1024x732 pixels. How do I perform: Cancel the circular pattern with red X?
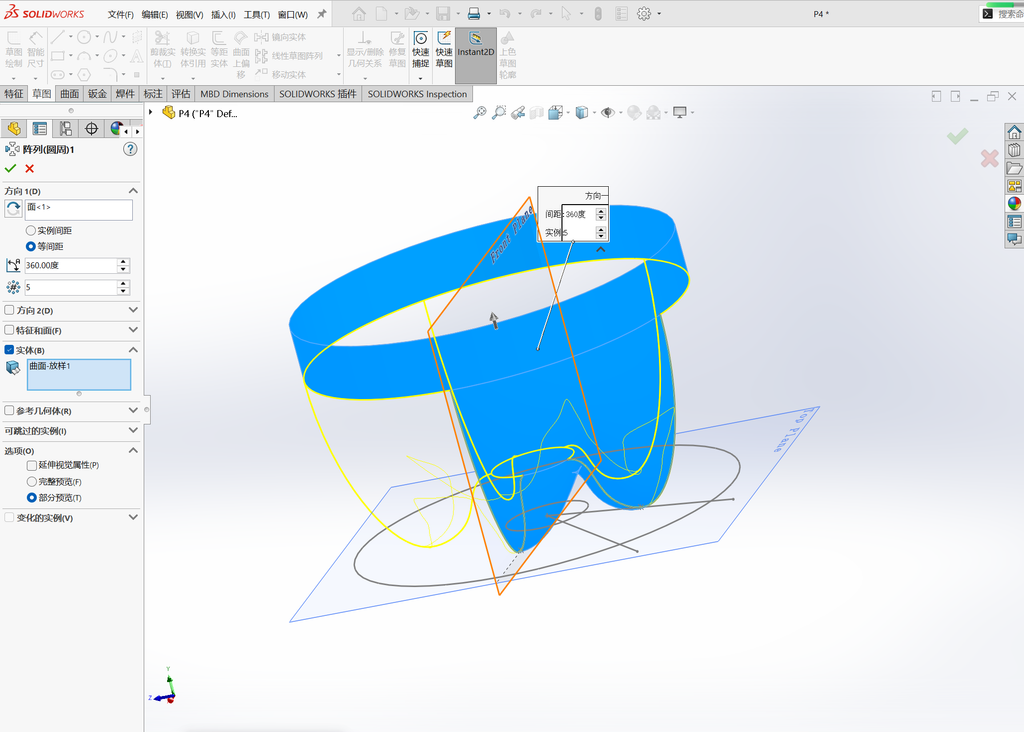click(29, 168)
